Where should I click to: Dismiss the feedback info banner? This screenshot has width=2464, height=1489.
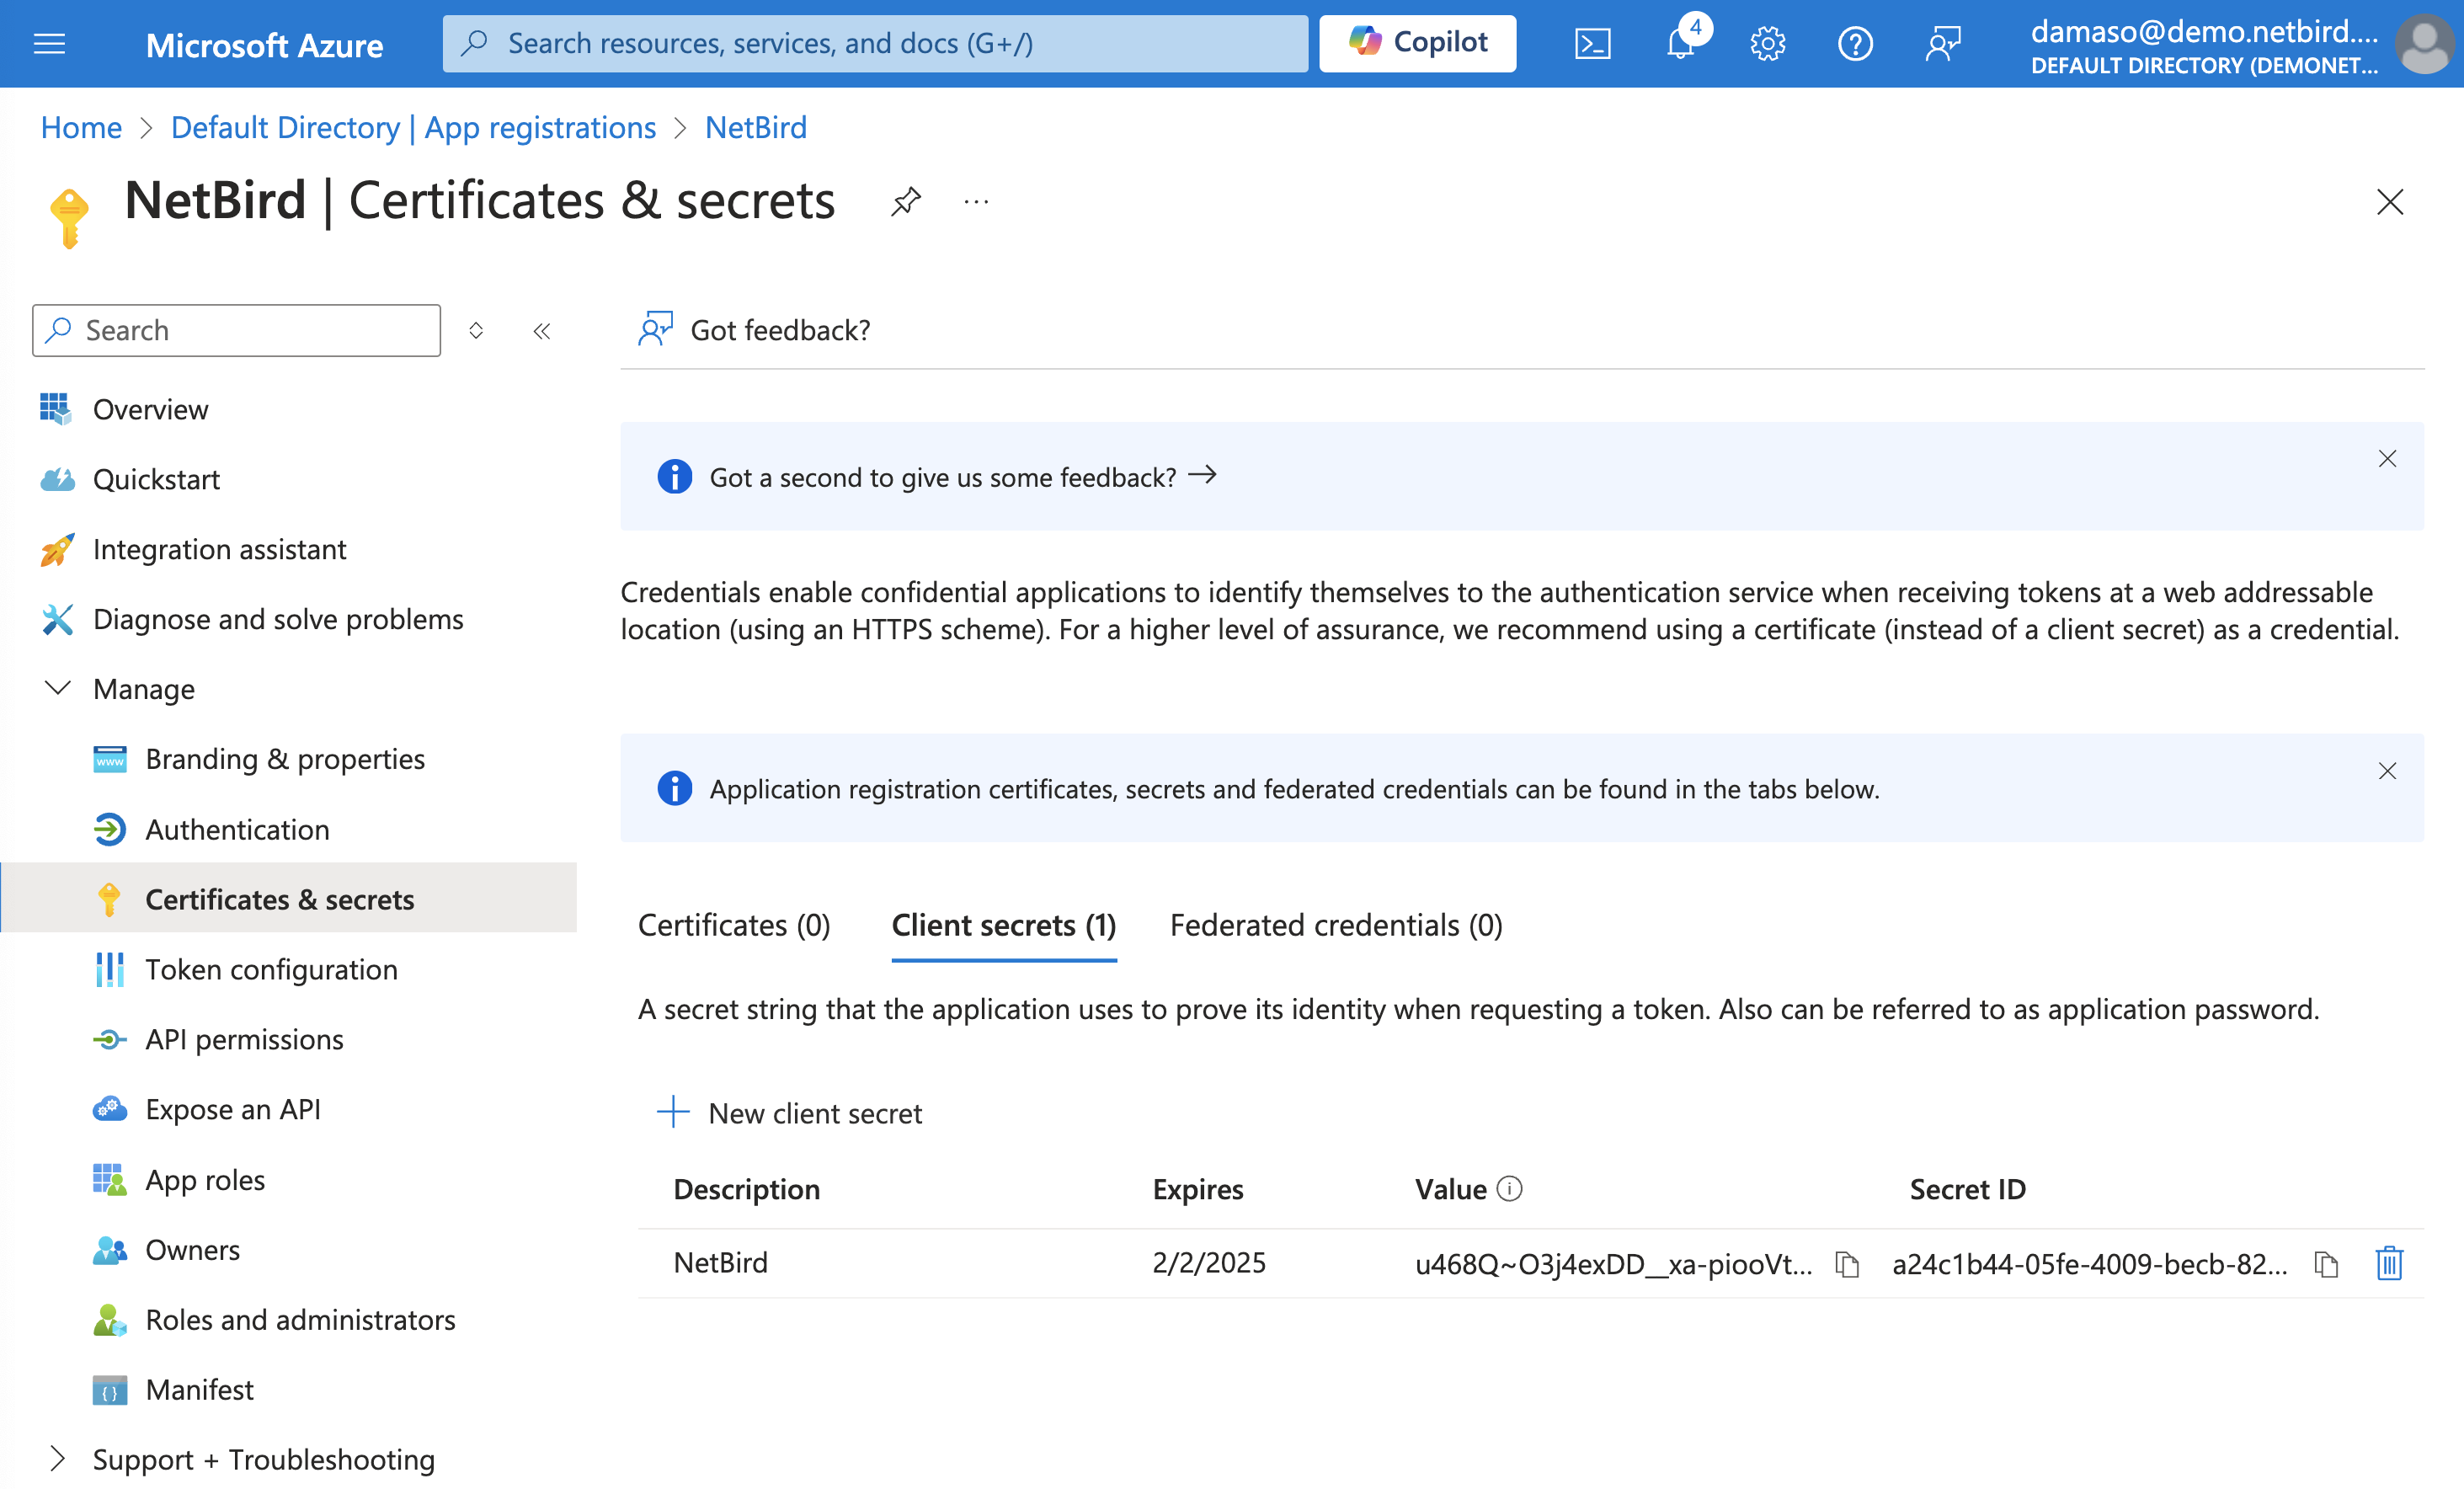pos(2387,459)
